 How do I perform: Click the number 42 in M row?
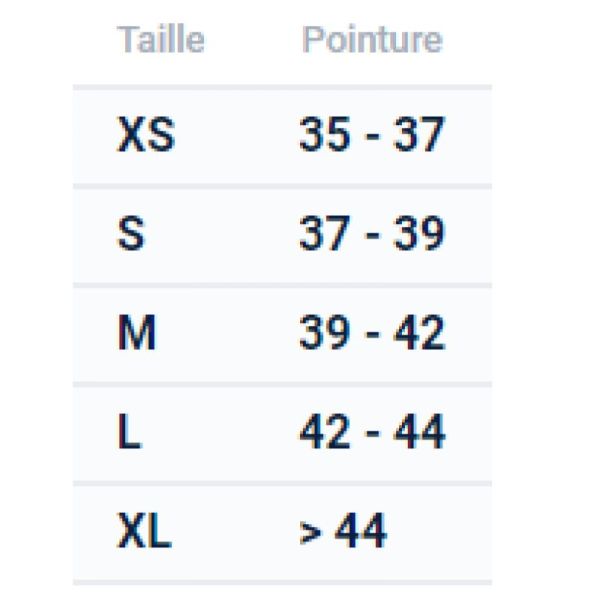419,332
